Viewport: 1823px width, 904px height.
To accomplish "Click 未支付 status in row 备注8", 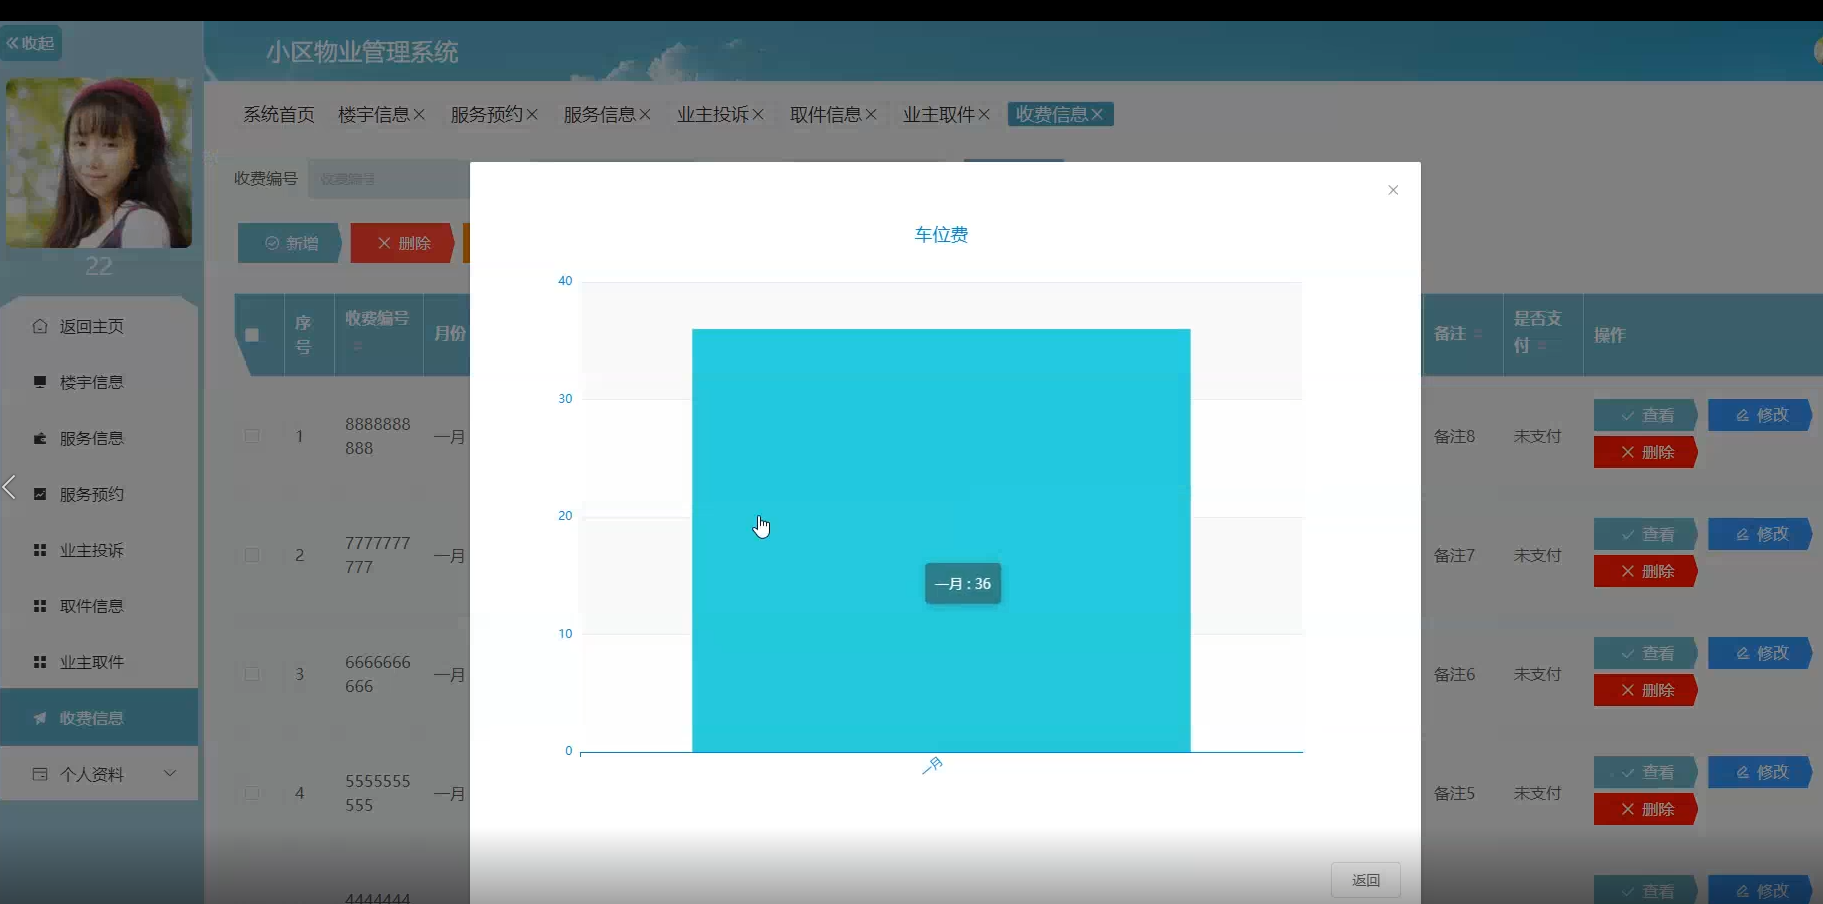I will pos(1537,436).
